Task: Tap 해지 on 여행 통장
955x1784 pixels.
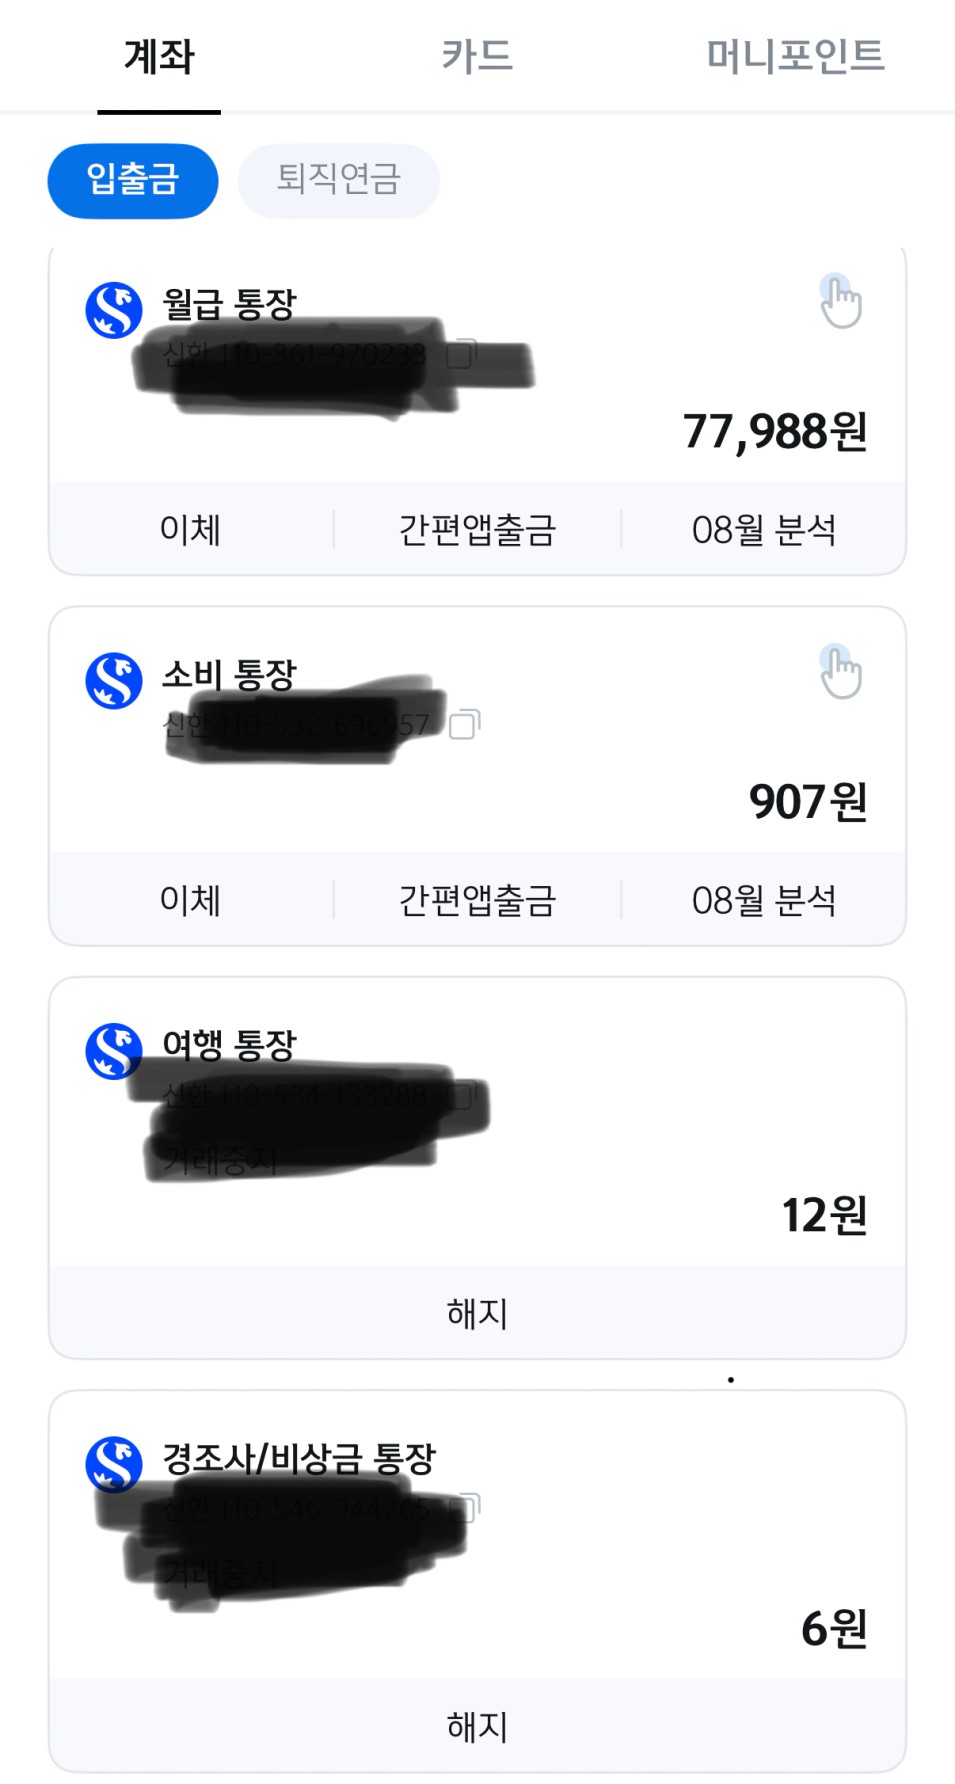Action: click(477, 1313)
